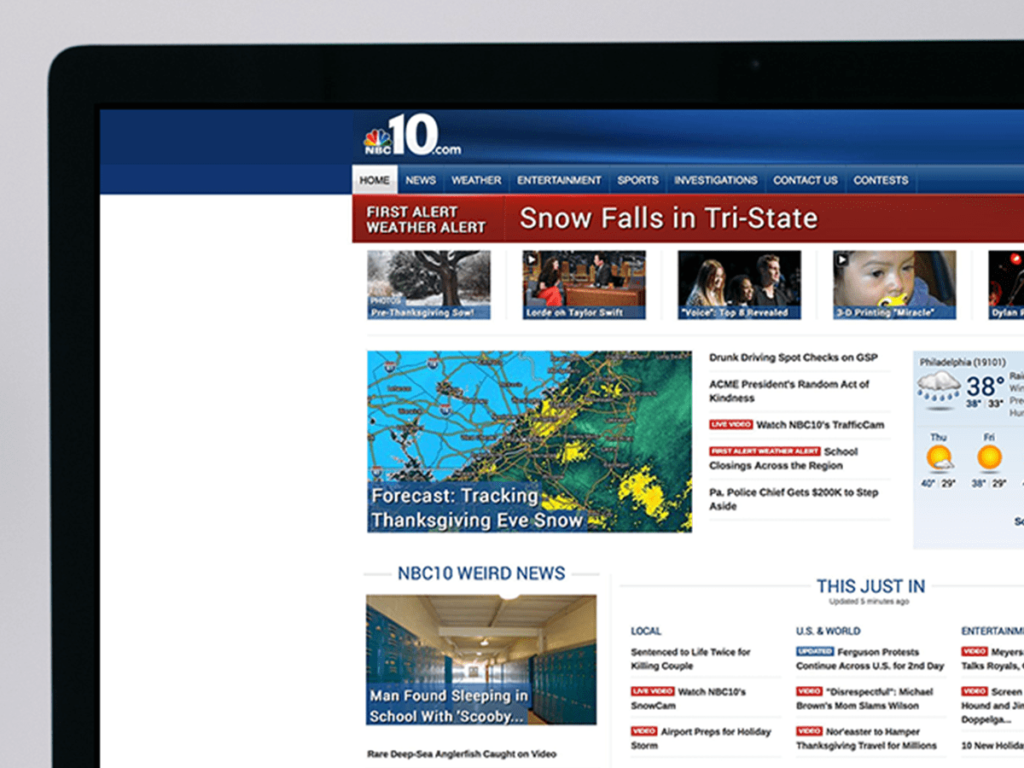The width and height of the screenshot is (1024, 768).
Task: Select ENTERTAINMENT in the navigation bar
Action: tap(559, 180)
